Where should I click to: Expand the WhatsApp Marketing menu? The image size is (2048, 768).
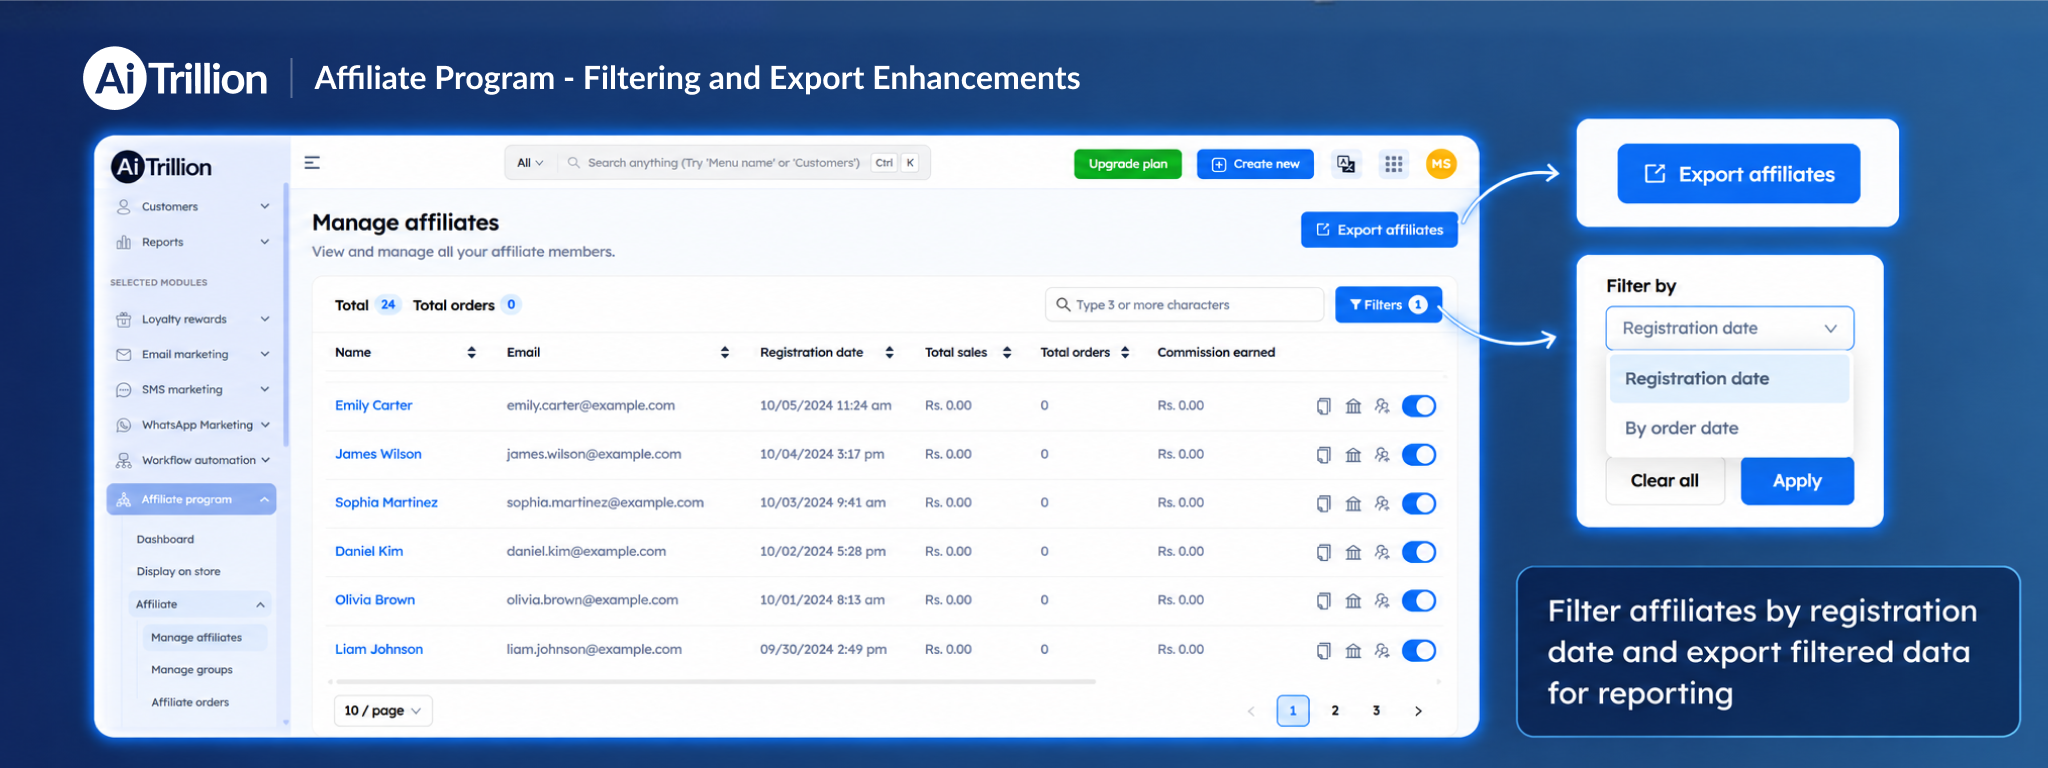192,425
